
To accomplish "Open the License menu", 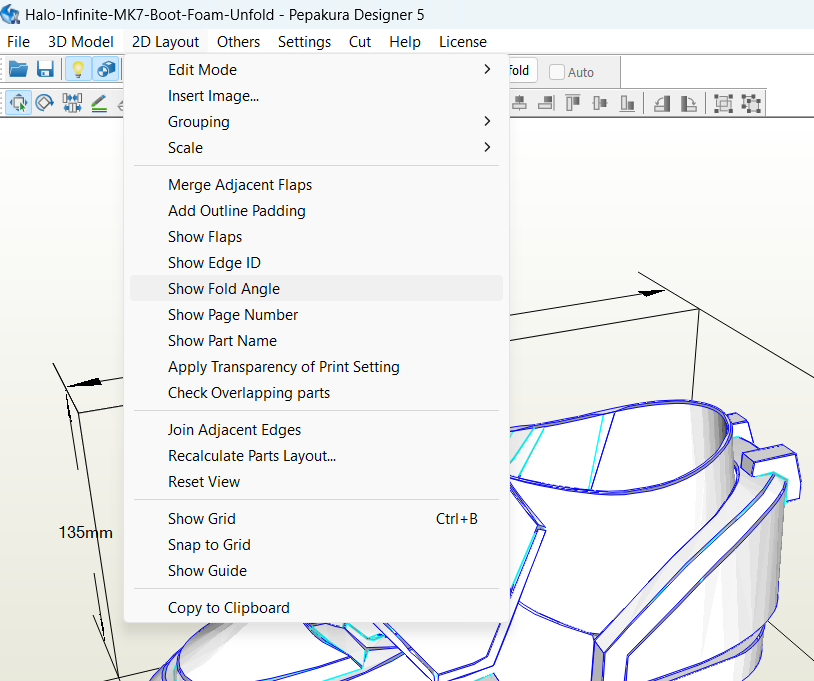I will click(463, 42).
